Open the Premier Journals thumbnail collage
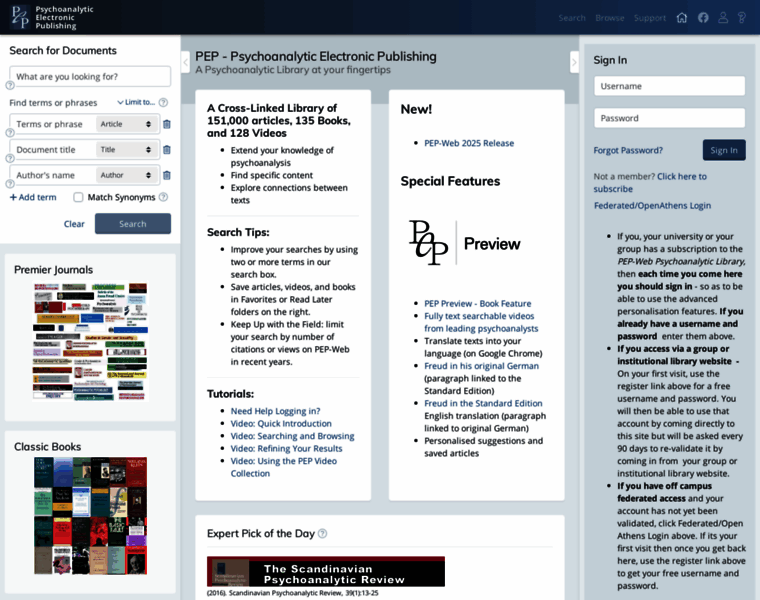760x600 pixels. [91, 341]
